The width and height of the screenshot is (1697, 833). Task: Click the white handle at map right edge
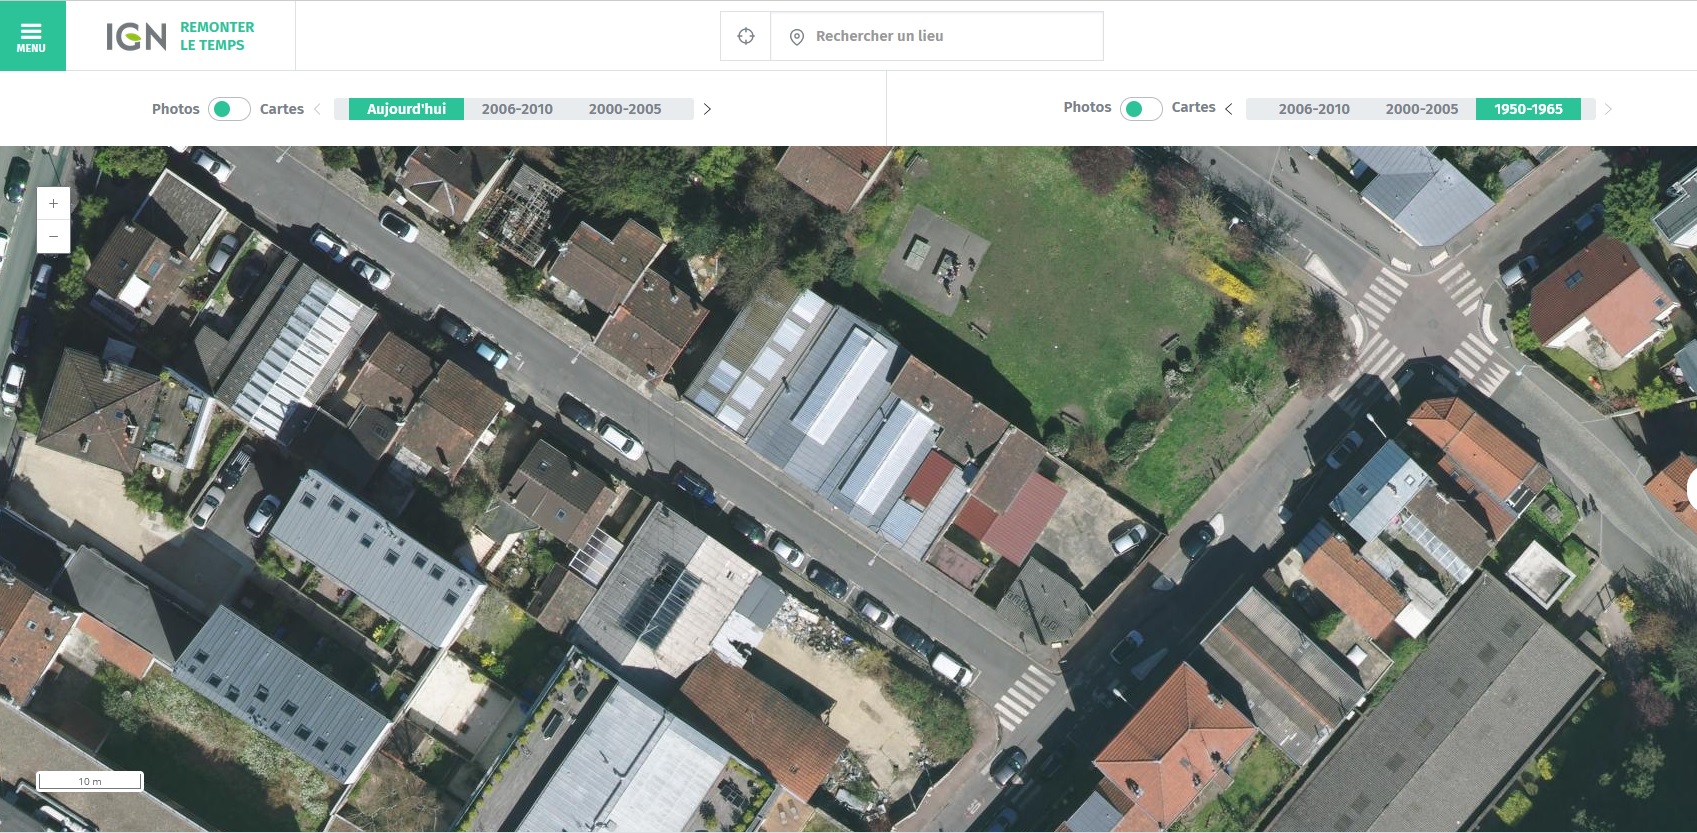[x=1691, y=488]
